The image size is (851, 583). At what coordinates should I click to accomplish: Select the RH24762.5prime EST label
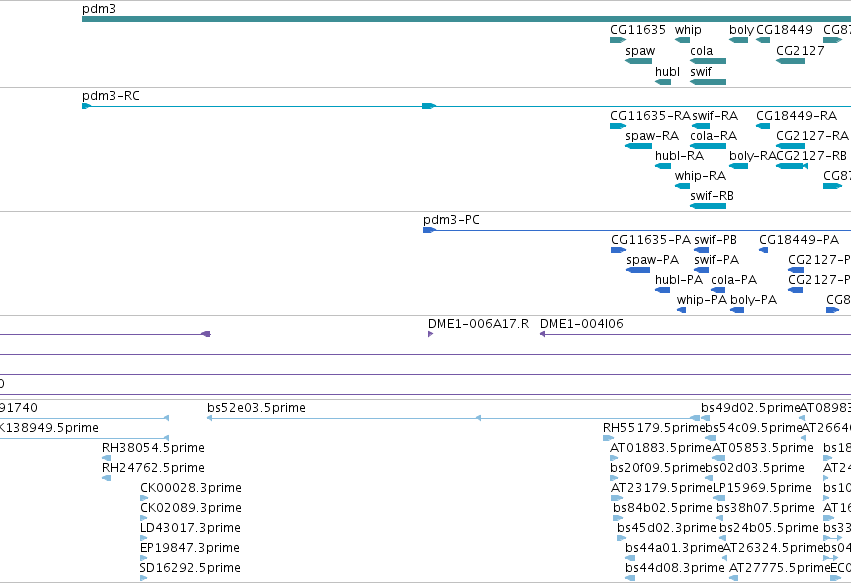[154, 468]
